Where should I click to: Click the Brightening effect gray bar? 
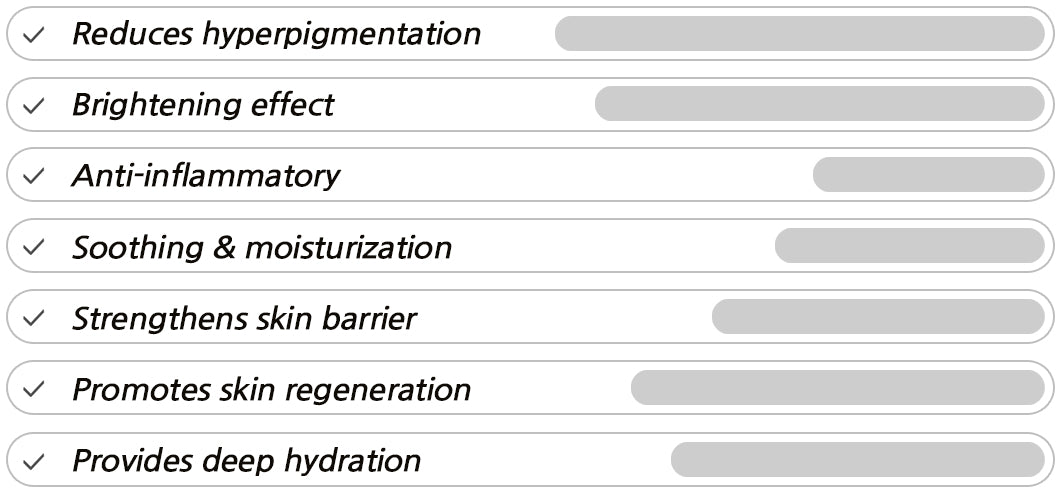click(819, 104)
